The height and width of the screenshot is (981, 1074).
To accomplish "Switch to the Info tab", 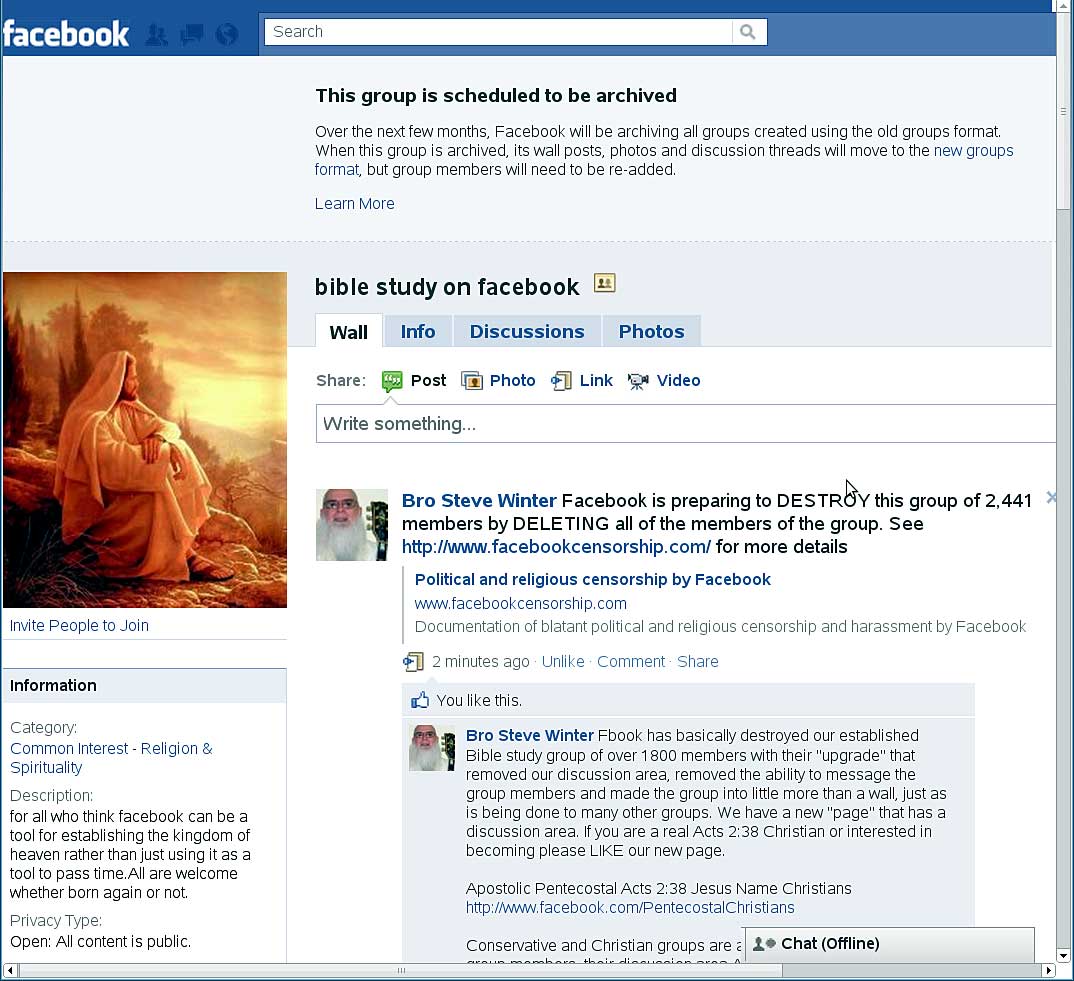I will click(418, 332).
